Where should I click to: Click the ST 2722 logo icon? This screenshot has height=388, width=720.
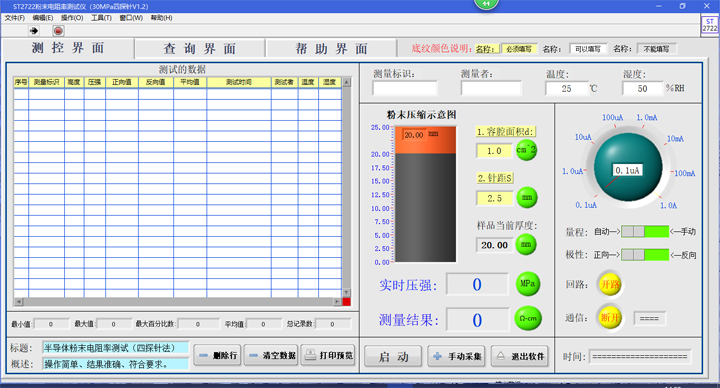coord(709,25)
